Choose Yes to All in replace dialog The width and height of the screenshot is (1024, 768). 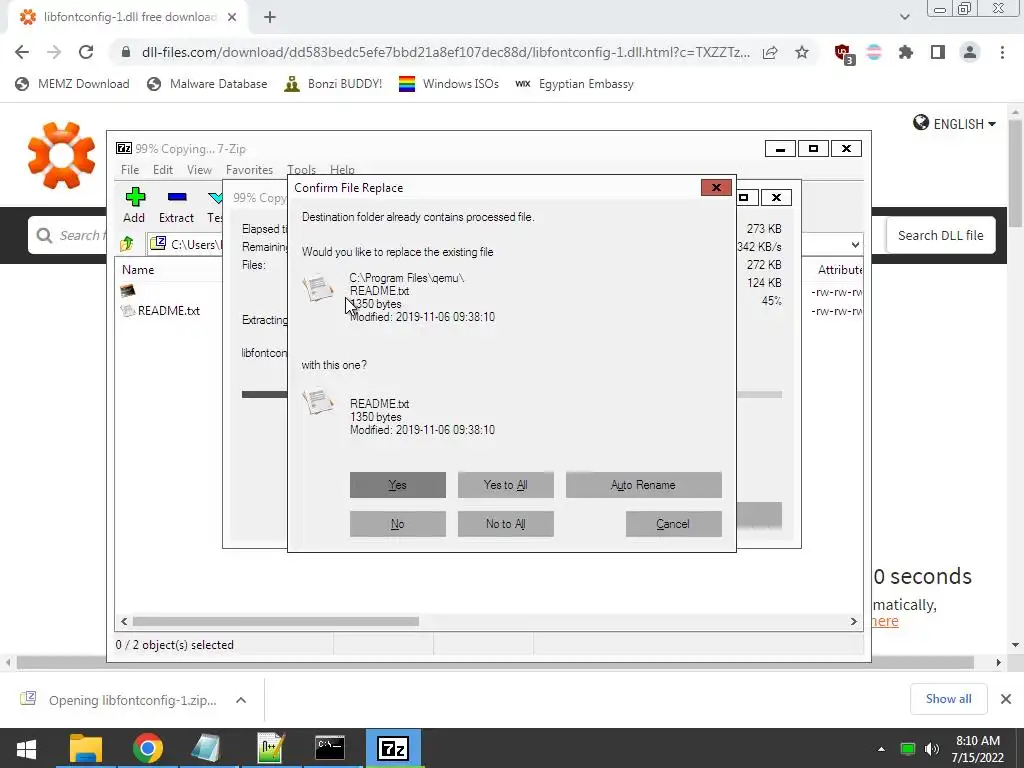pyautogui.click(x=505, y=485)
